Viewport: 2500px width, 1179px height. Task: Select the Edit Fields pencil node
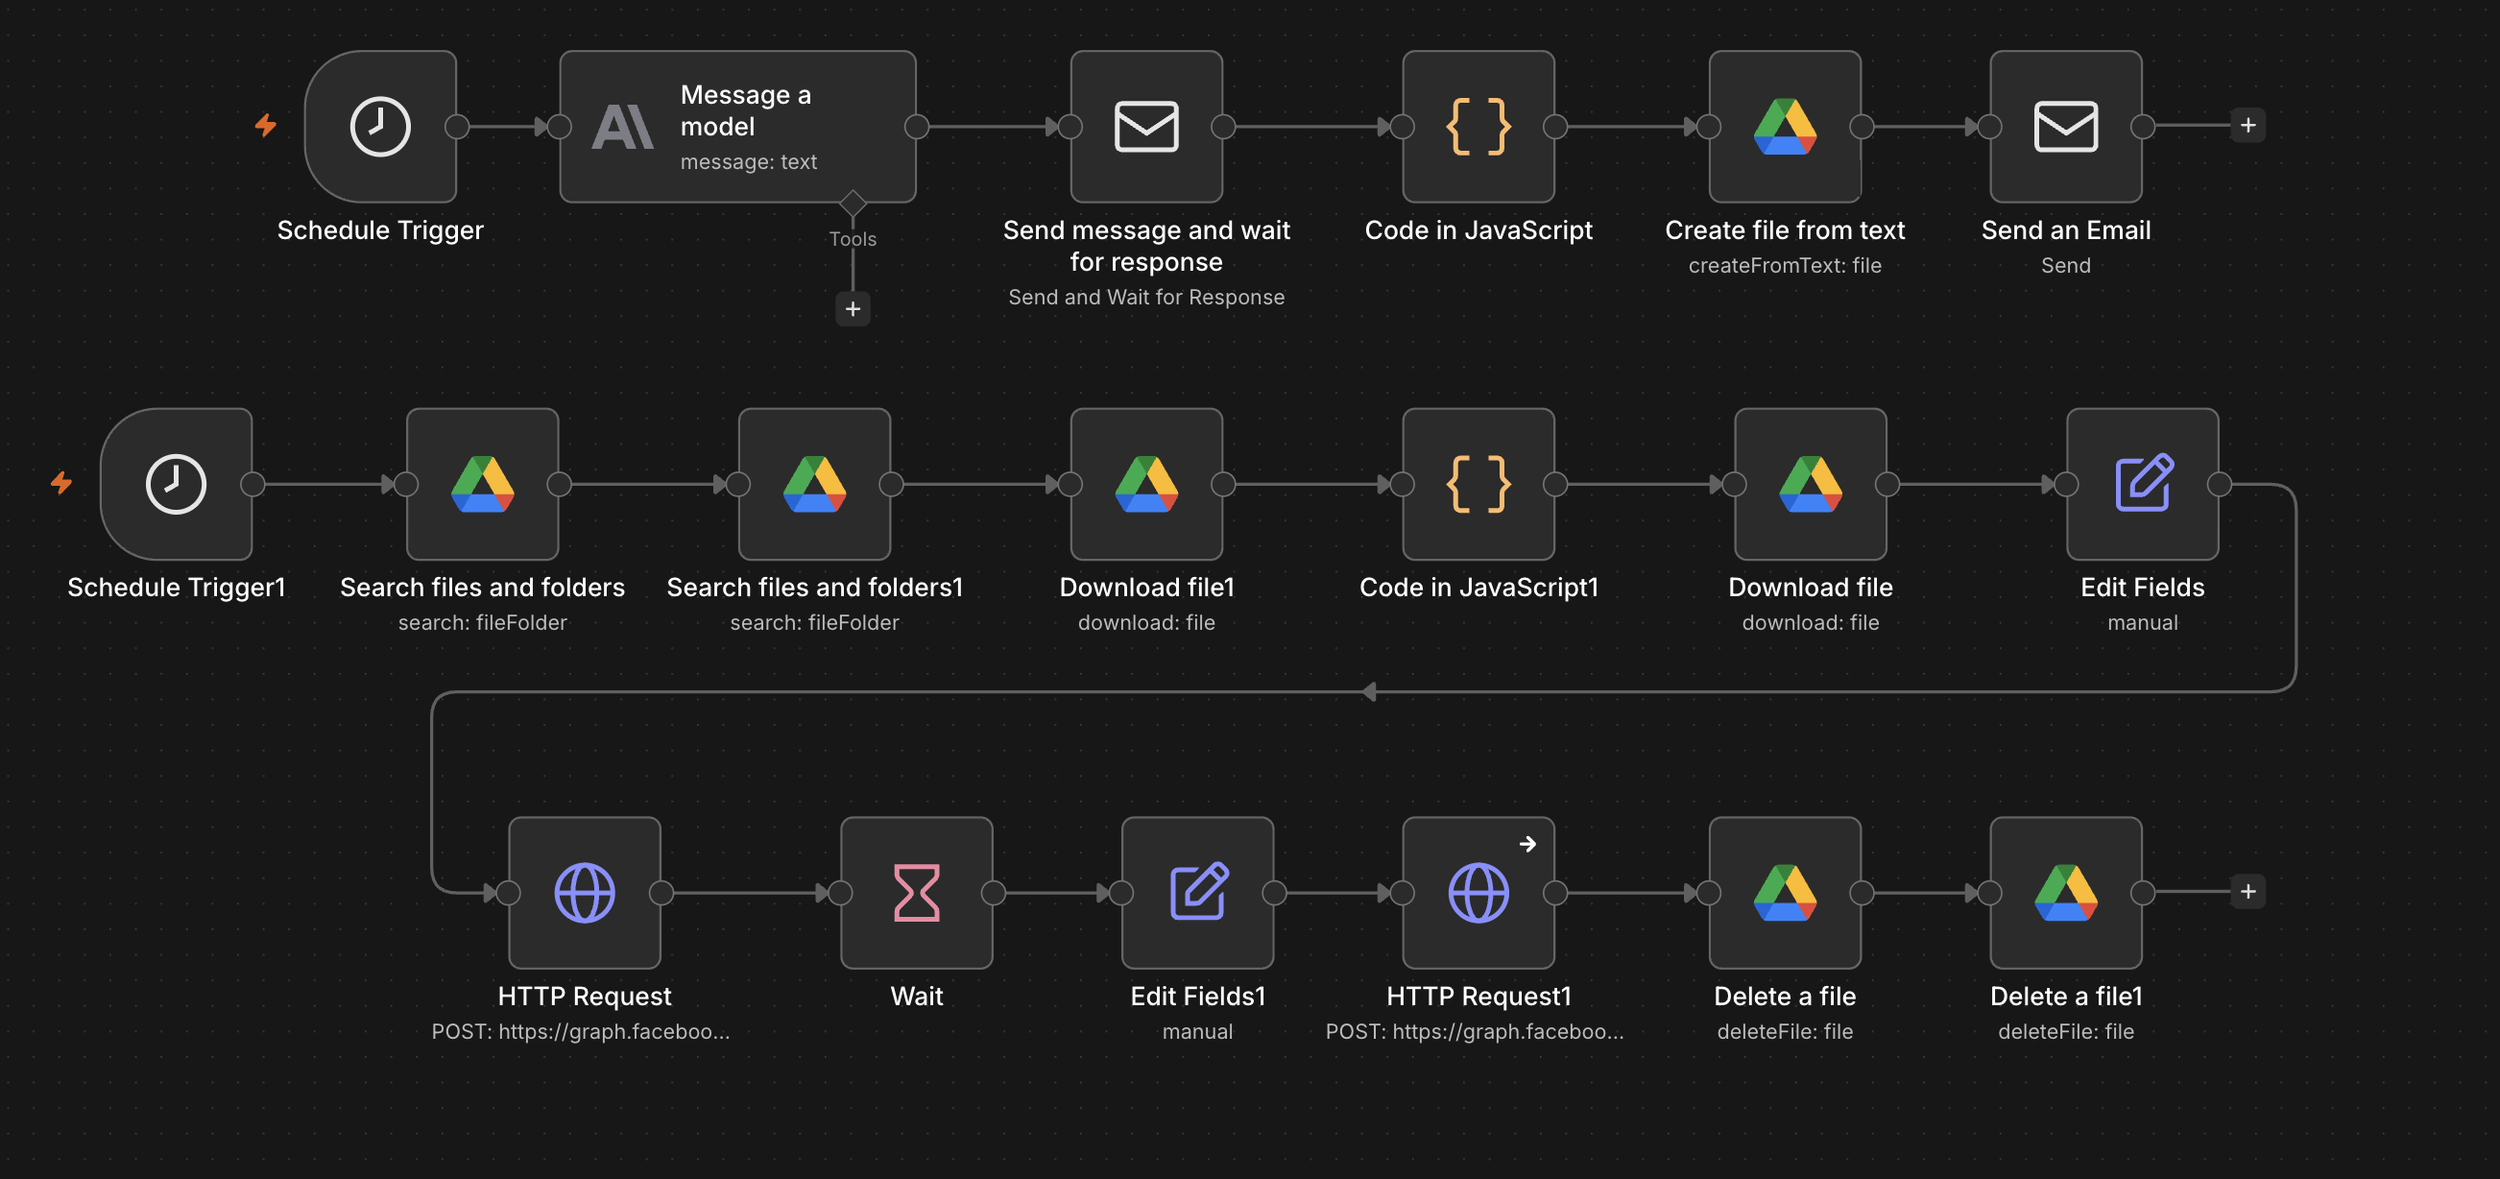[x=2142, y=484]
